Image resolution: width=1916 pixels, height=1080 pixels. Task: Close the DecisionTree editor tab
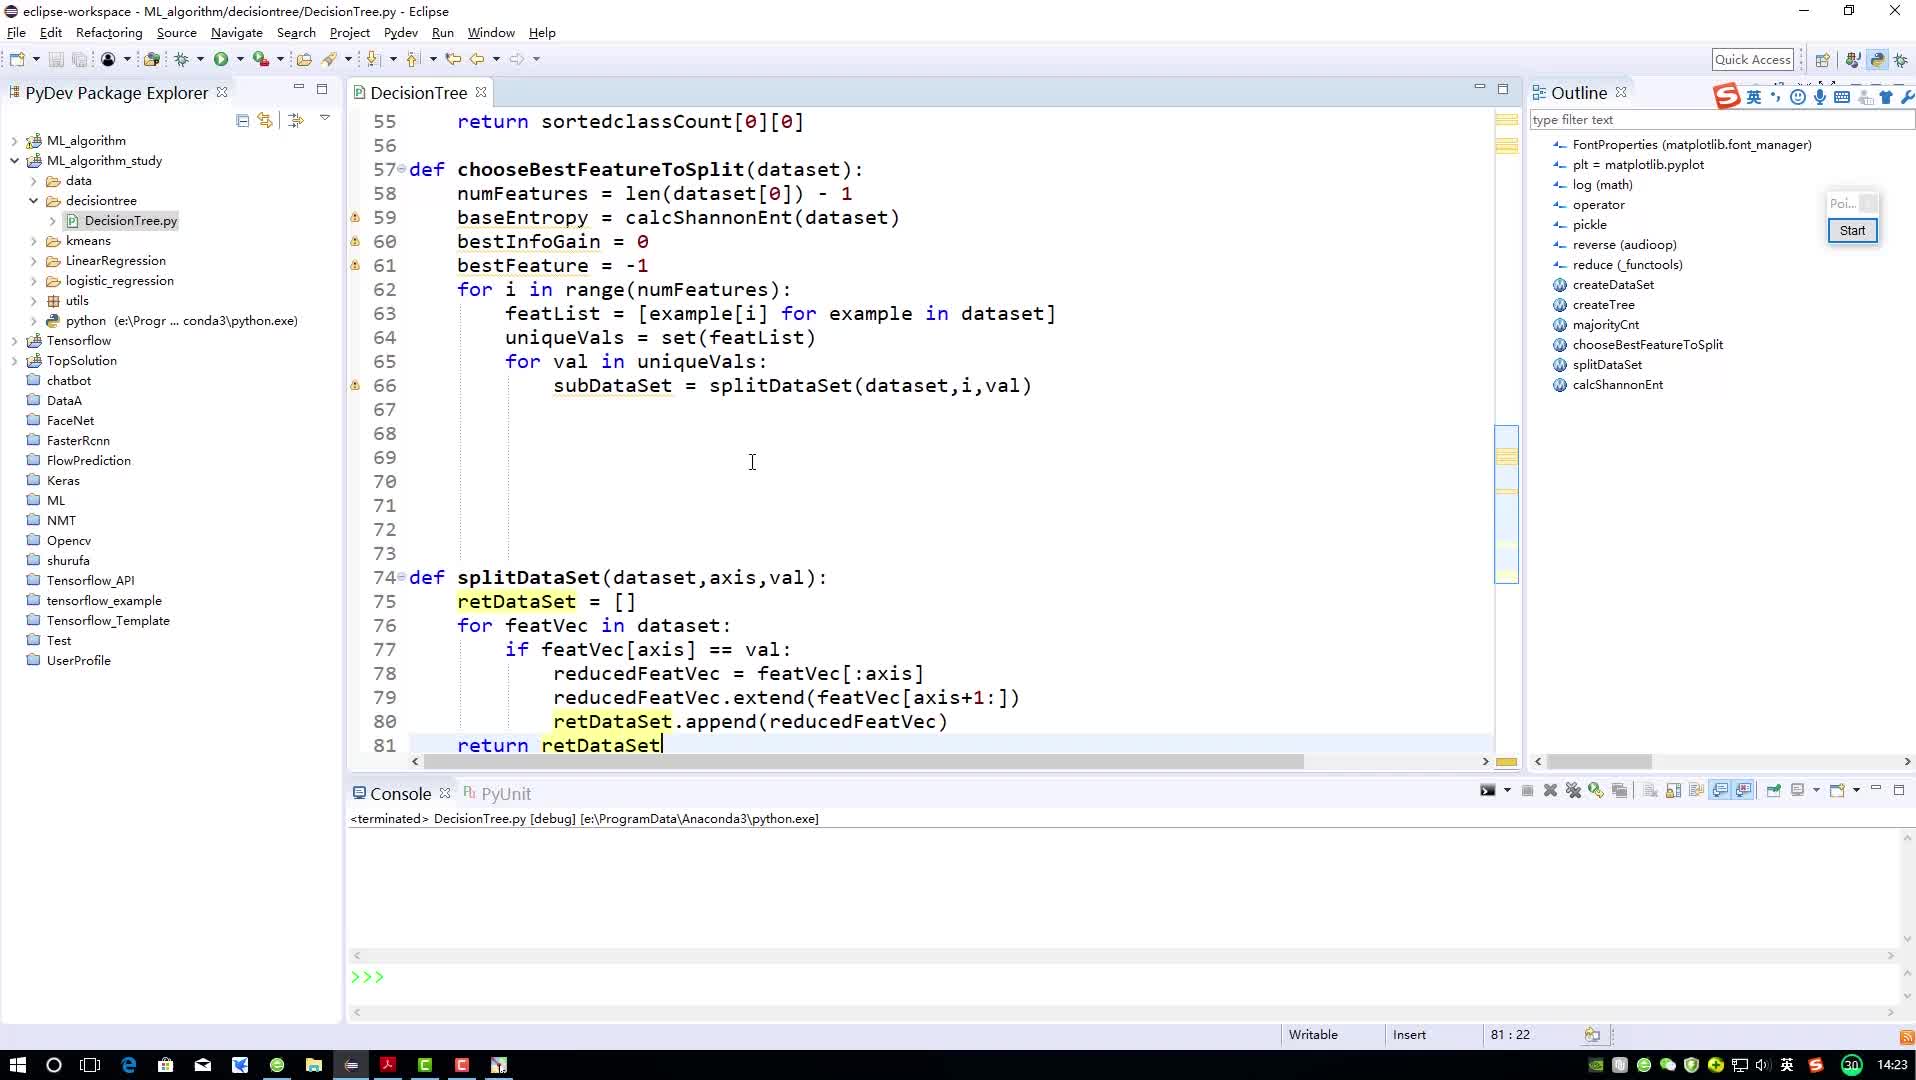coord(481,92)
